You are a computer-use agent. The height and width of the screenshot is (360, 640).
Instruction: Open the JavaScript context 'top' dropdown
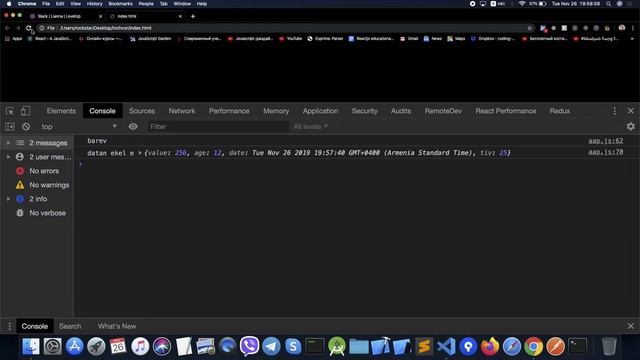(x=79, y=127)
